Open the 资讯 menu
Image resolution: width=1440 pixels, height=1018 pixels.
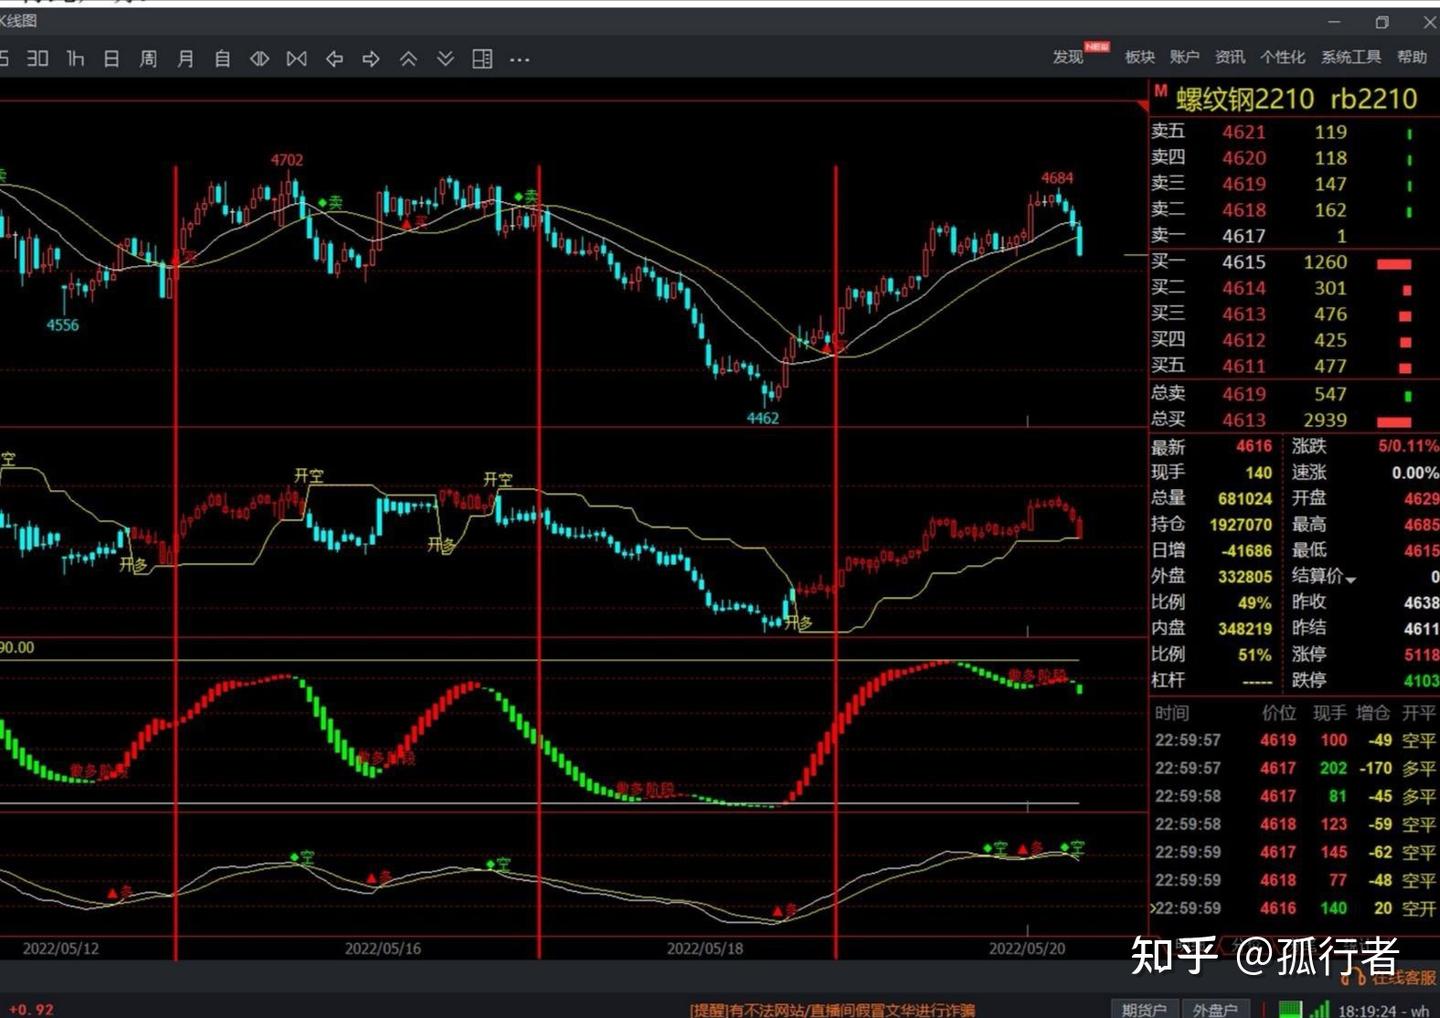click(1230, 57)
